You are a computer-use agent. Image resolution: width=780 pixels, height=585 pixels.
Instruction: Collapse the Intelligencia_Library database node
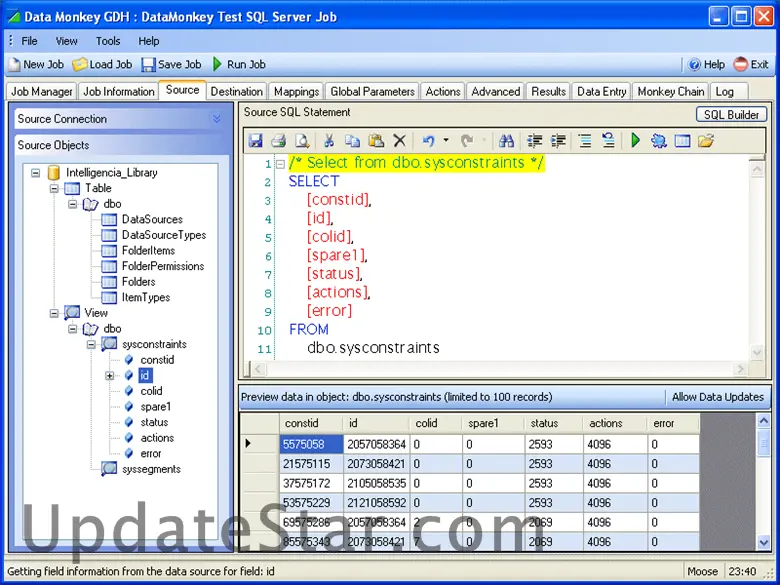coord(35,173)
